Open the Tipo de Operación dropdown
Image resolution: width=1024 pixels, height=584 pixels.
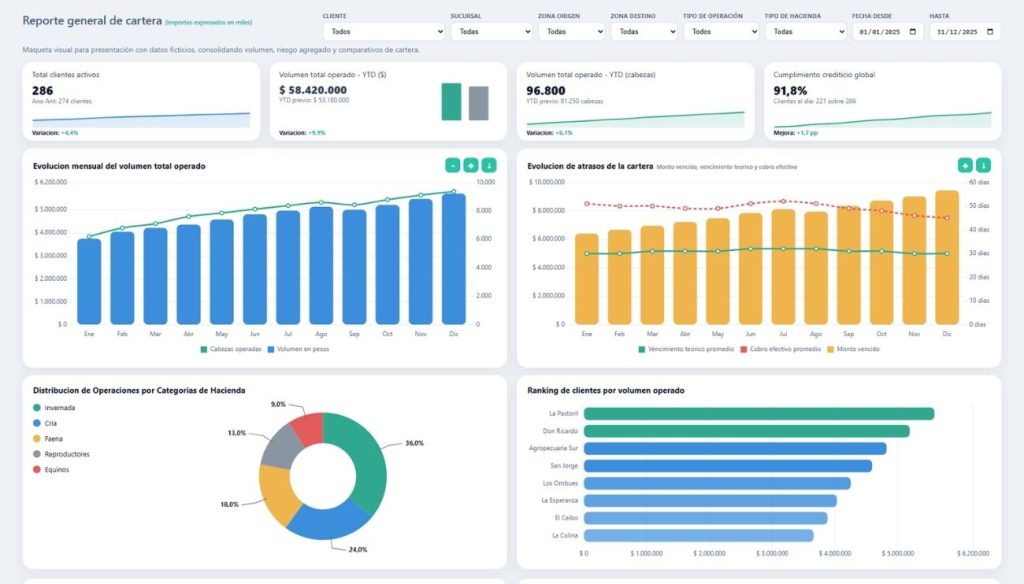click(719, 31)
